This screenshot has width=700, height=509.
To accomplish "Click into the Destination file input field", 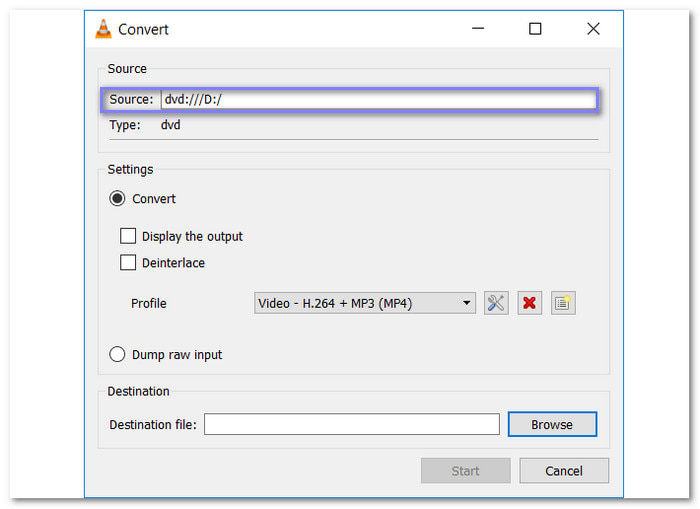I will 352,424.
